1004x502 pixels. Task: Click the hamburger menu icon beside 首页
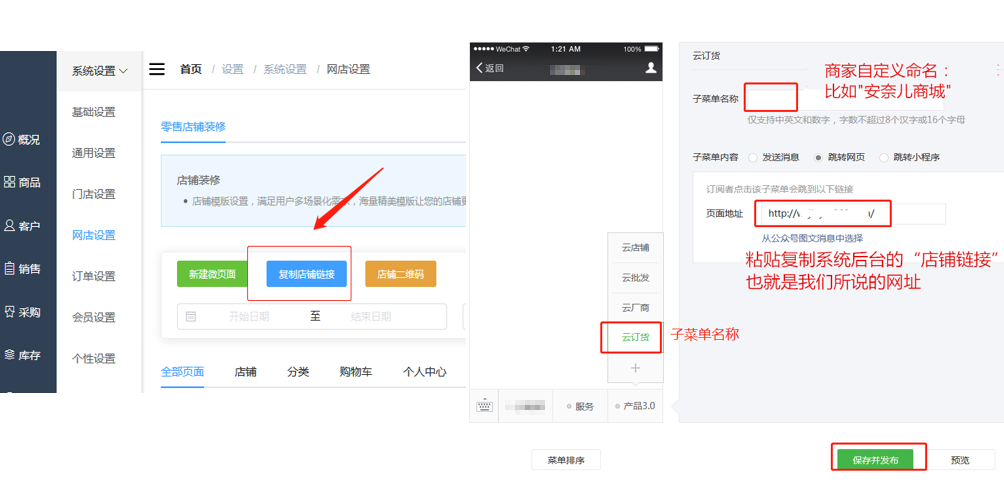point(157,69)
